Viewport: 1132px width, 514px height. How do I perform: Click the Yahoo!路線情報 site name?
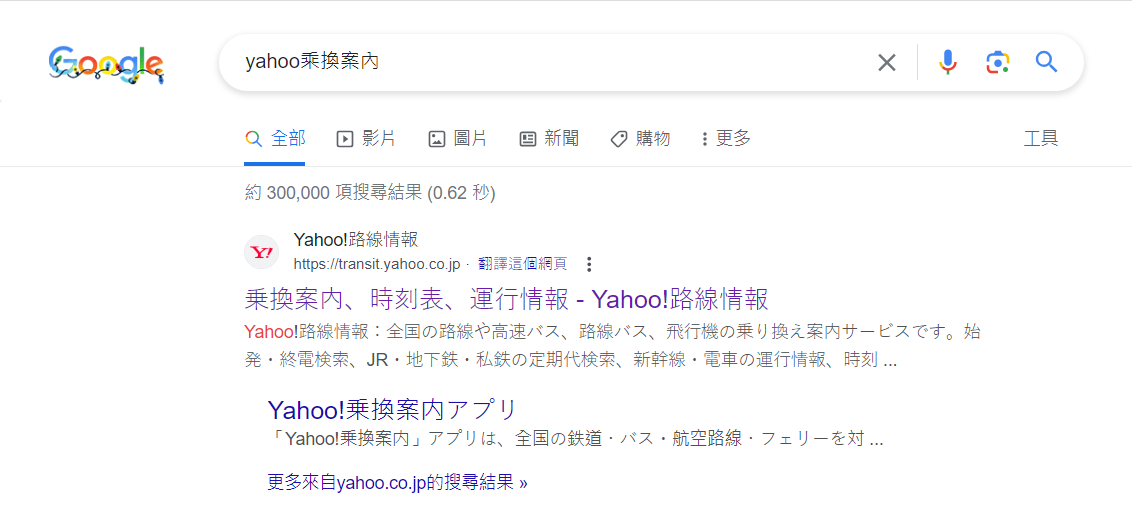[356, 240]
